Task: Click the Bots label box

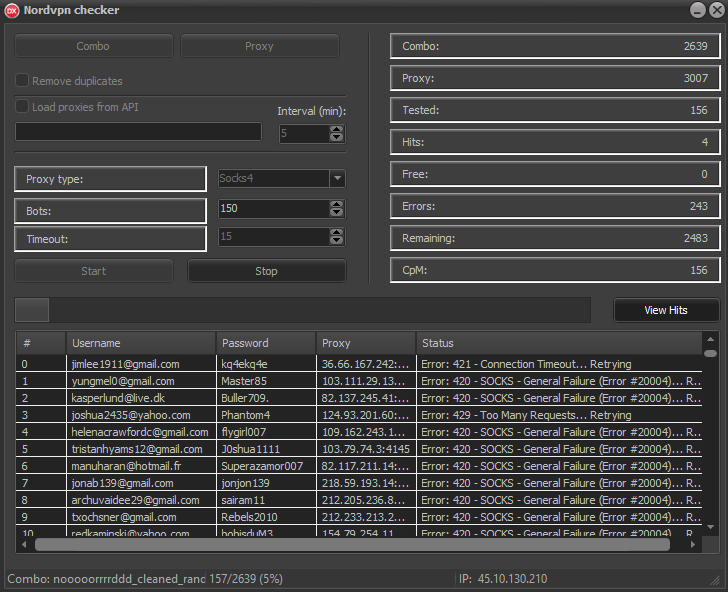Action: point(110,211)
